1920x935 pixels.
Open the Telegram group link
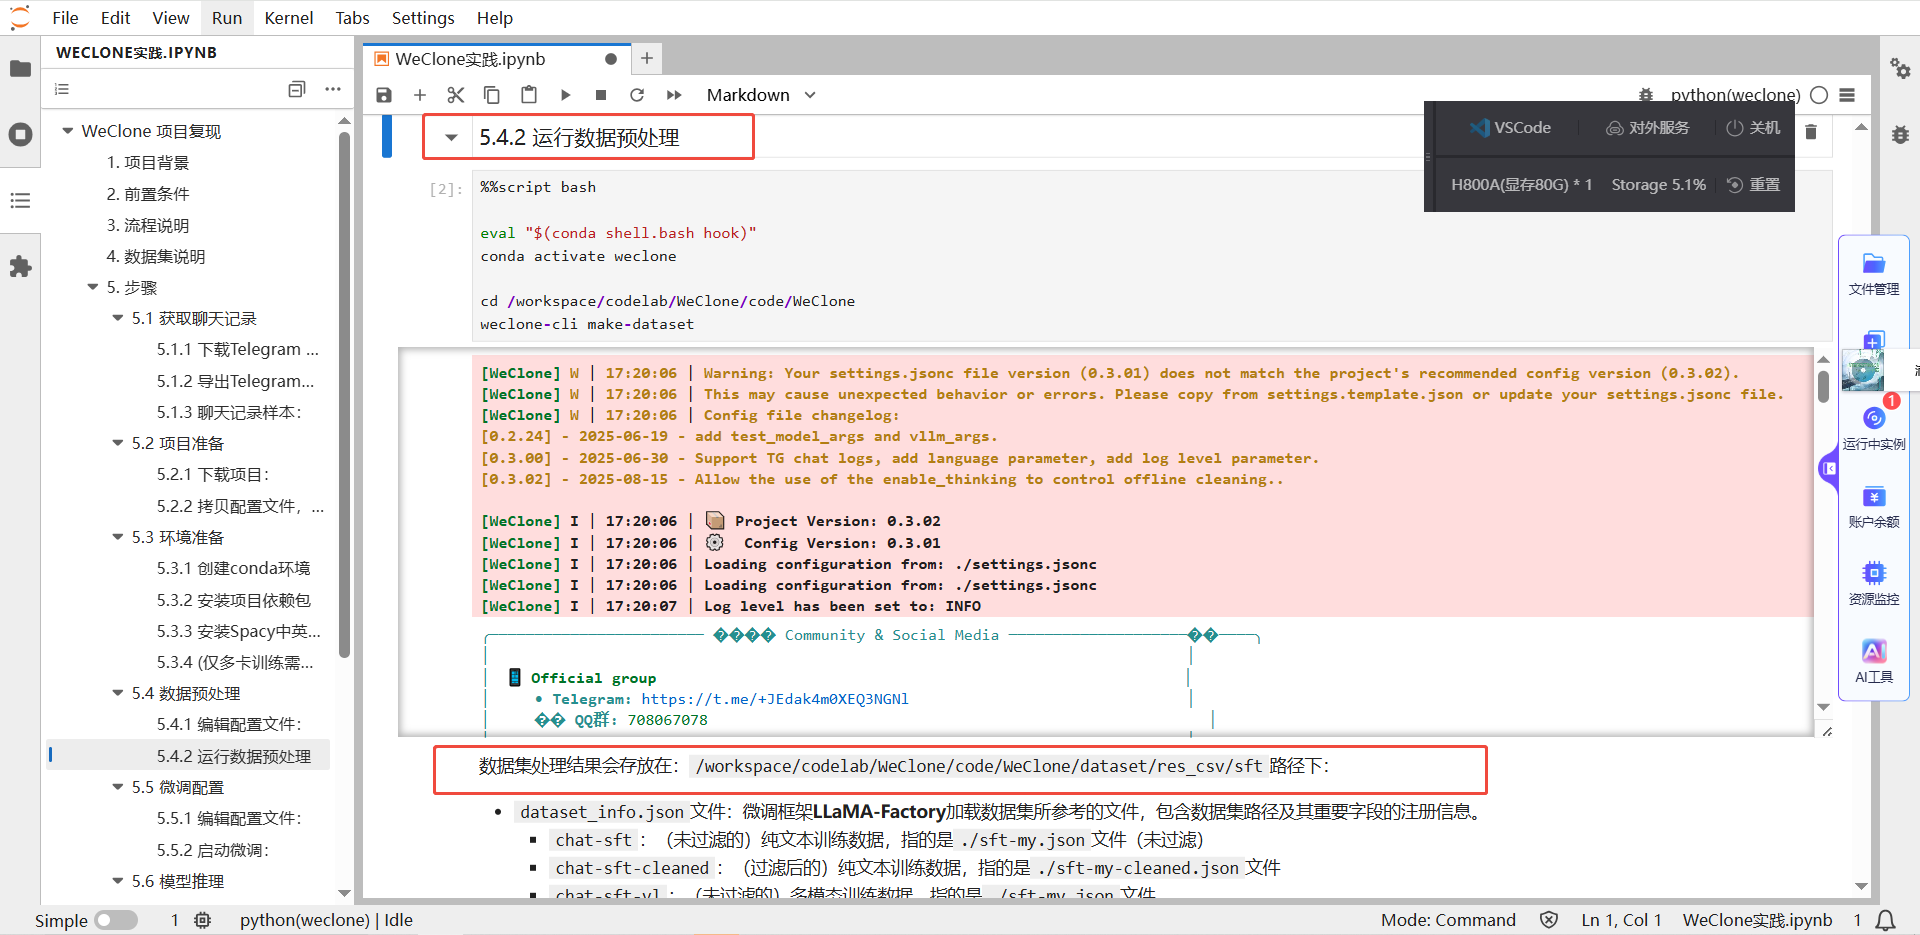(x=774, y=699)
